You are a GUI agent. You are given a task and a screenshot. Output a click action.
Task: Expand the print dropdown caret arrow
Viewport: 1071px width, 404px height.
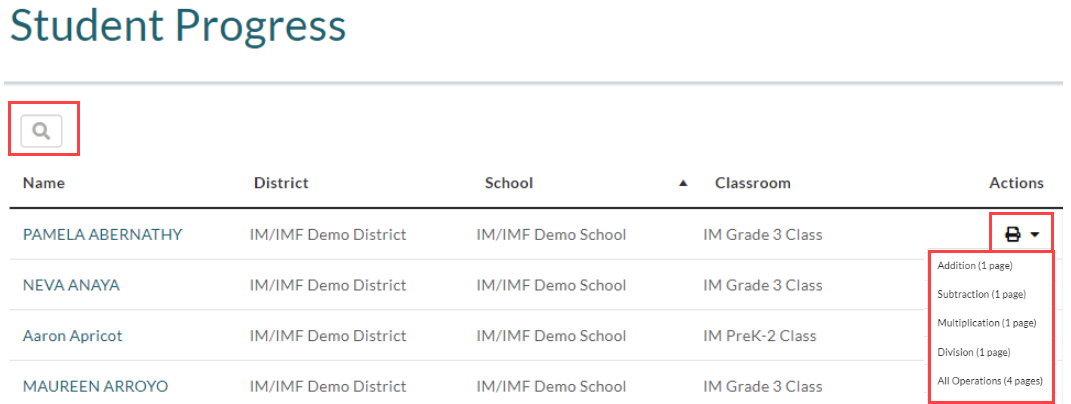1035,235
